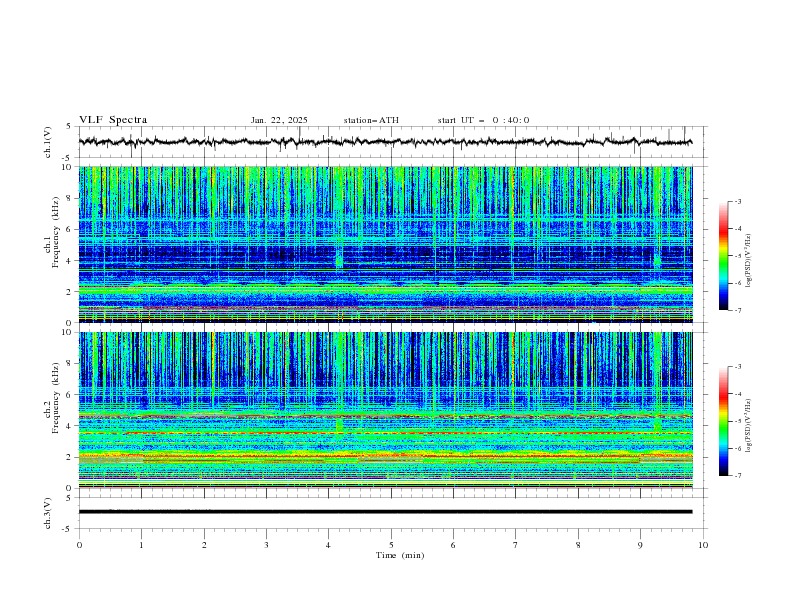Click ch.2 colorbar "log(PSD)(V²/Hz)" label

[x=749, y=426]
